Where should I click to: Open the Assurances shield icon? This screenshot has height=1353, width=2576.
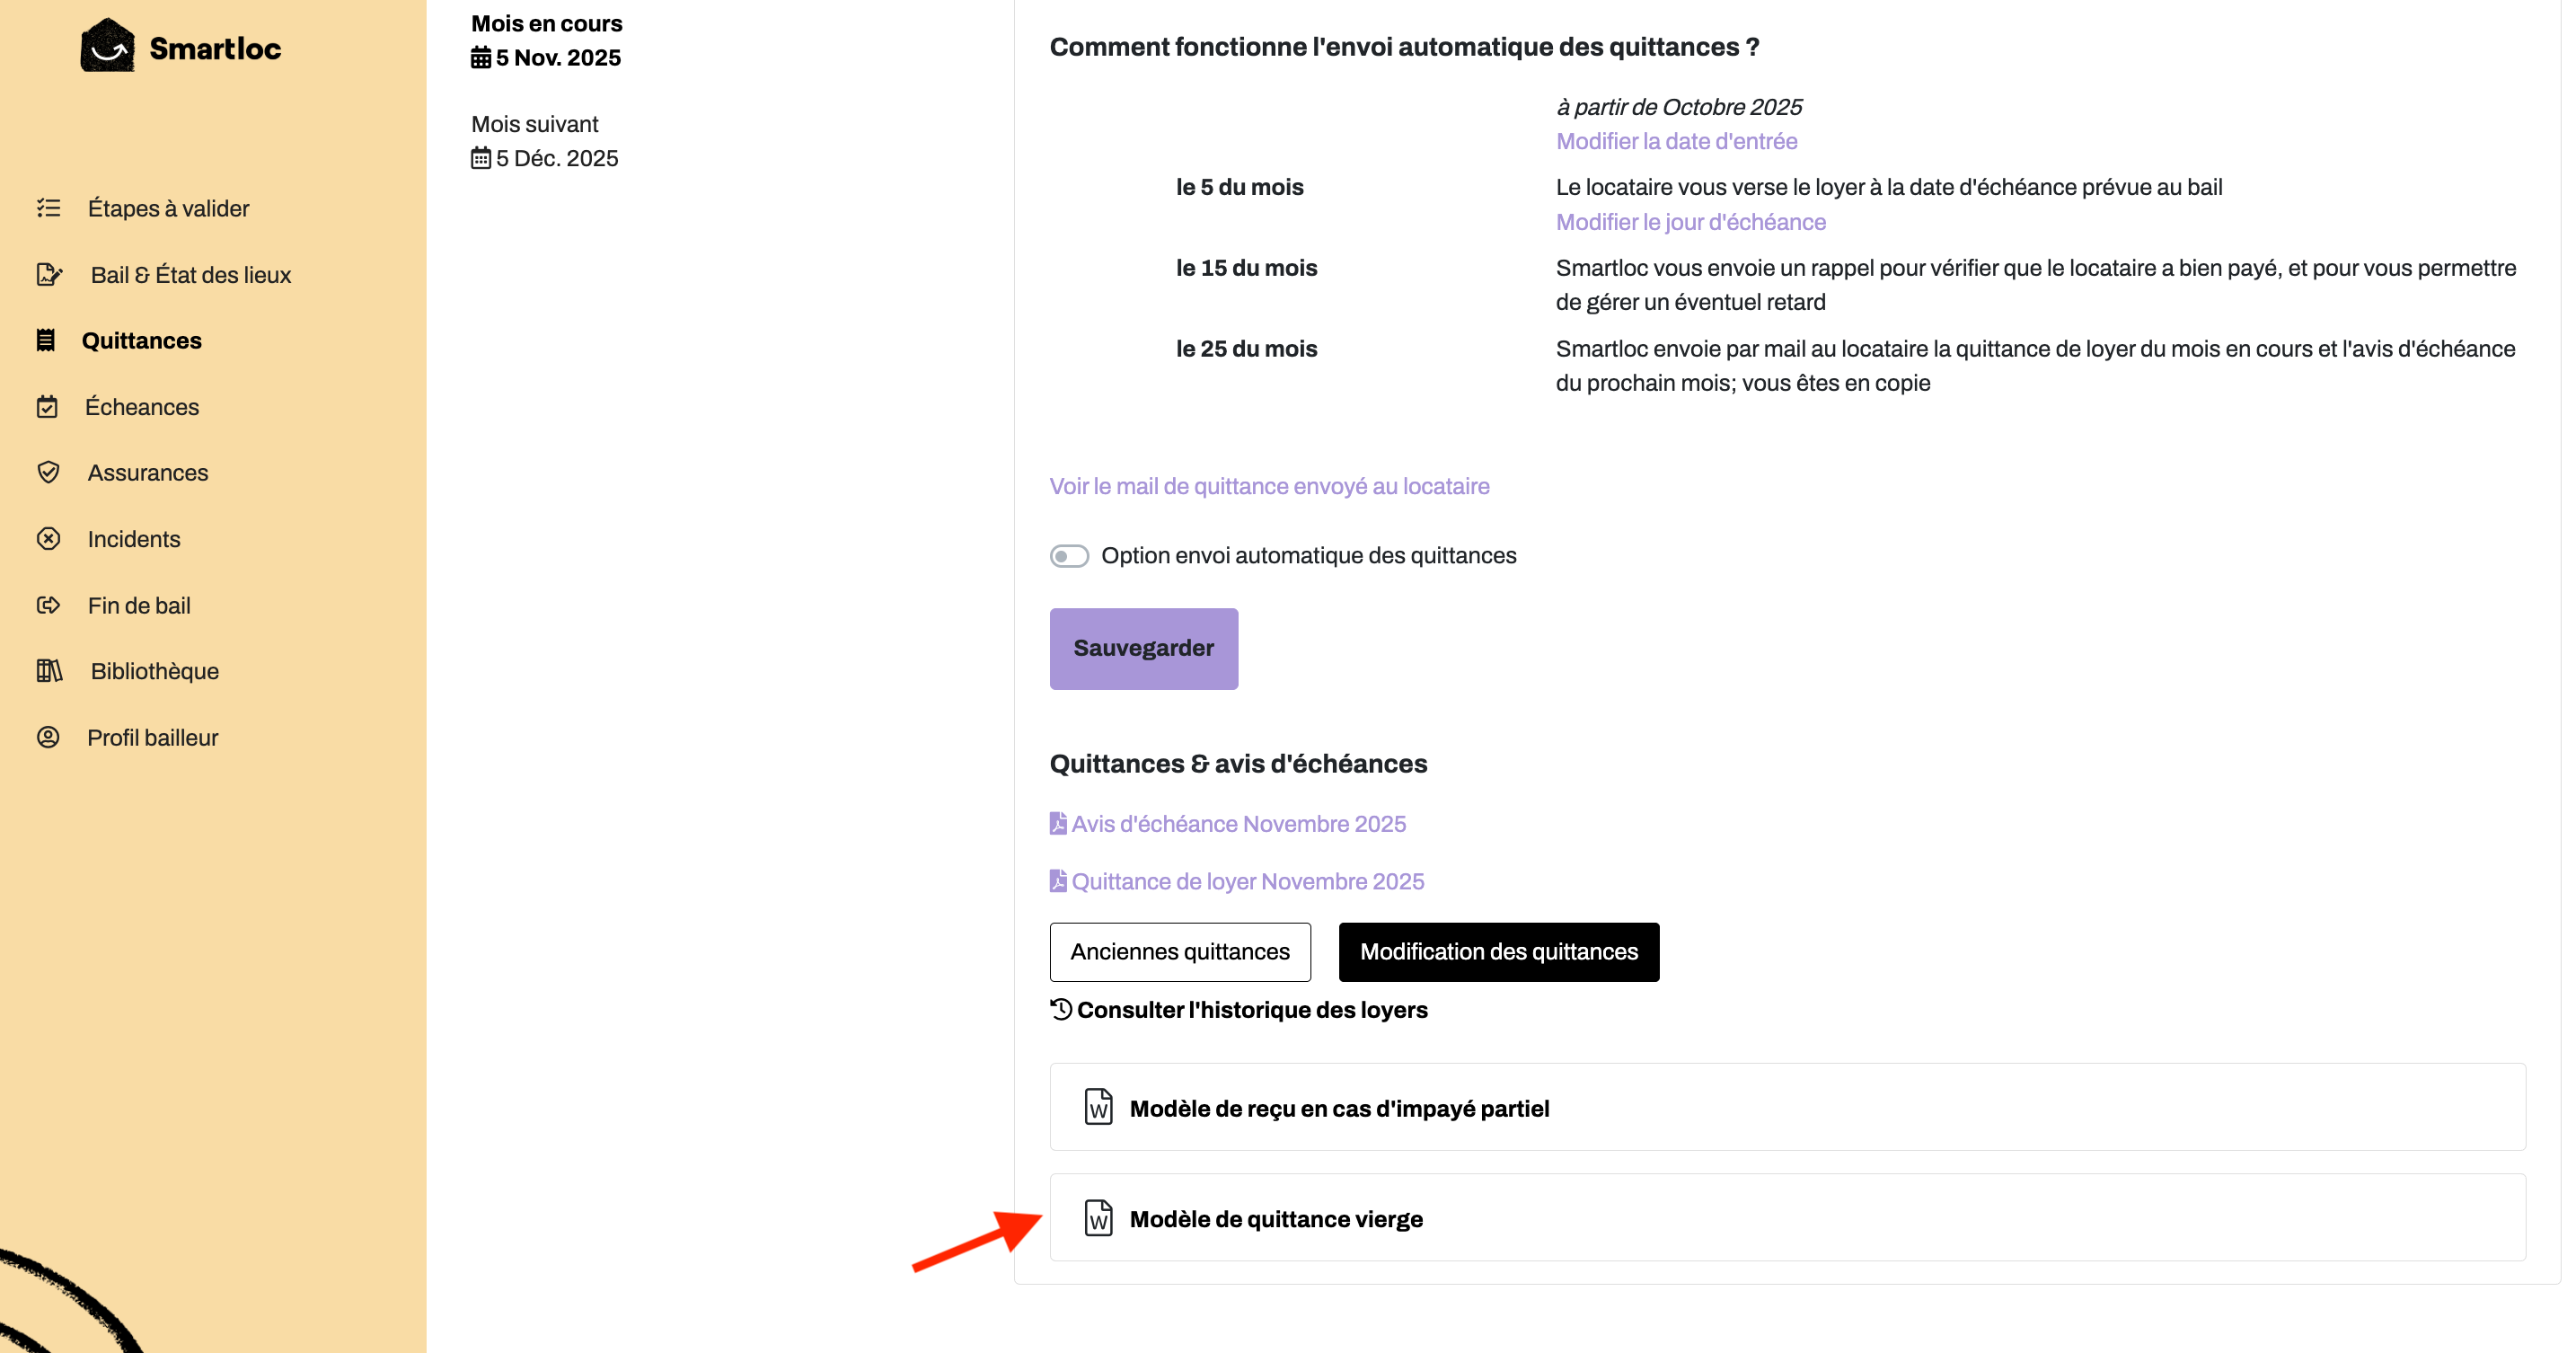48,472
